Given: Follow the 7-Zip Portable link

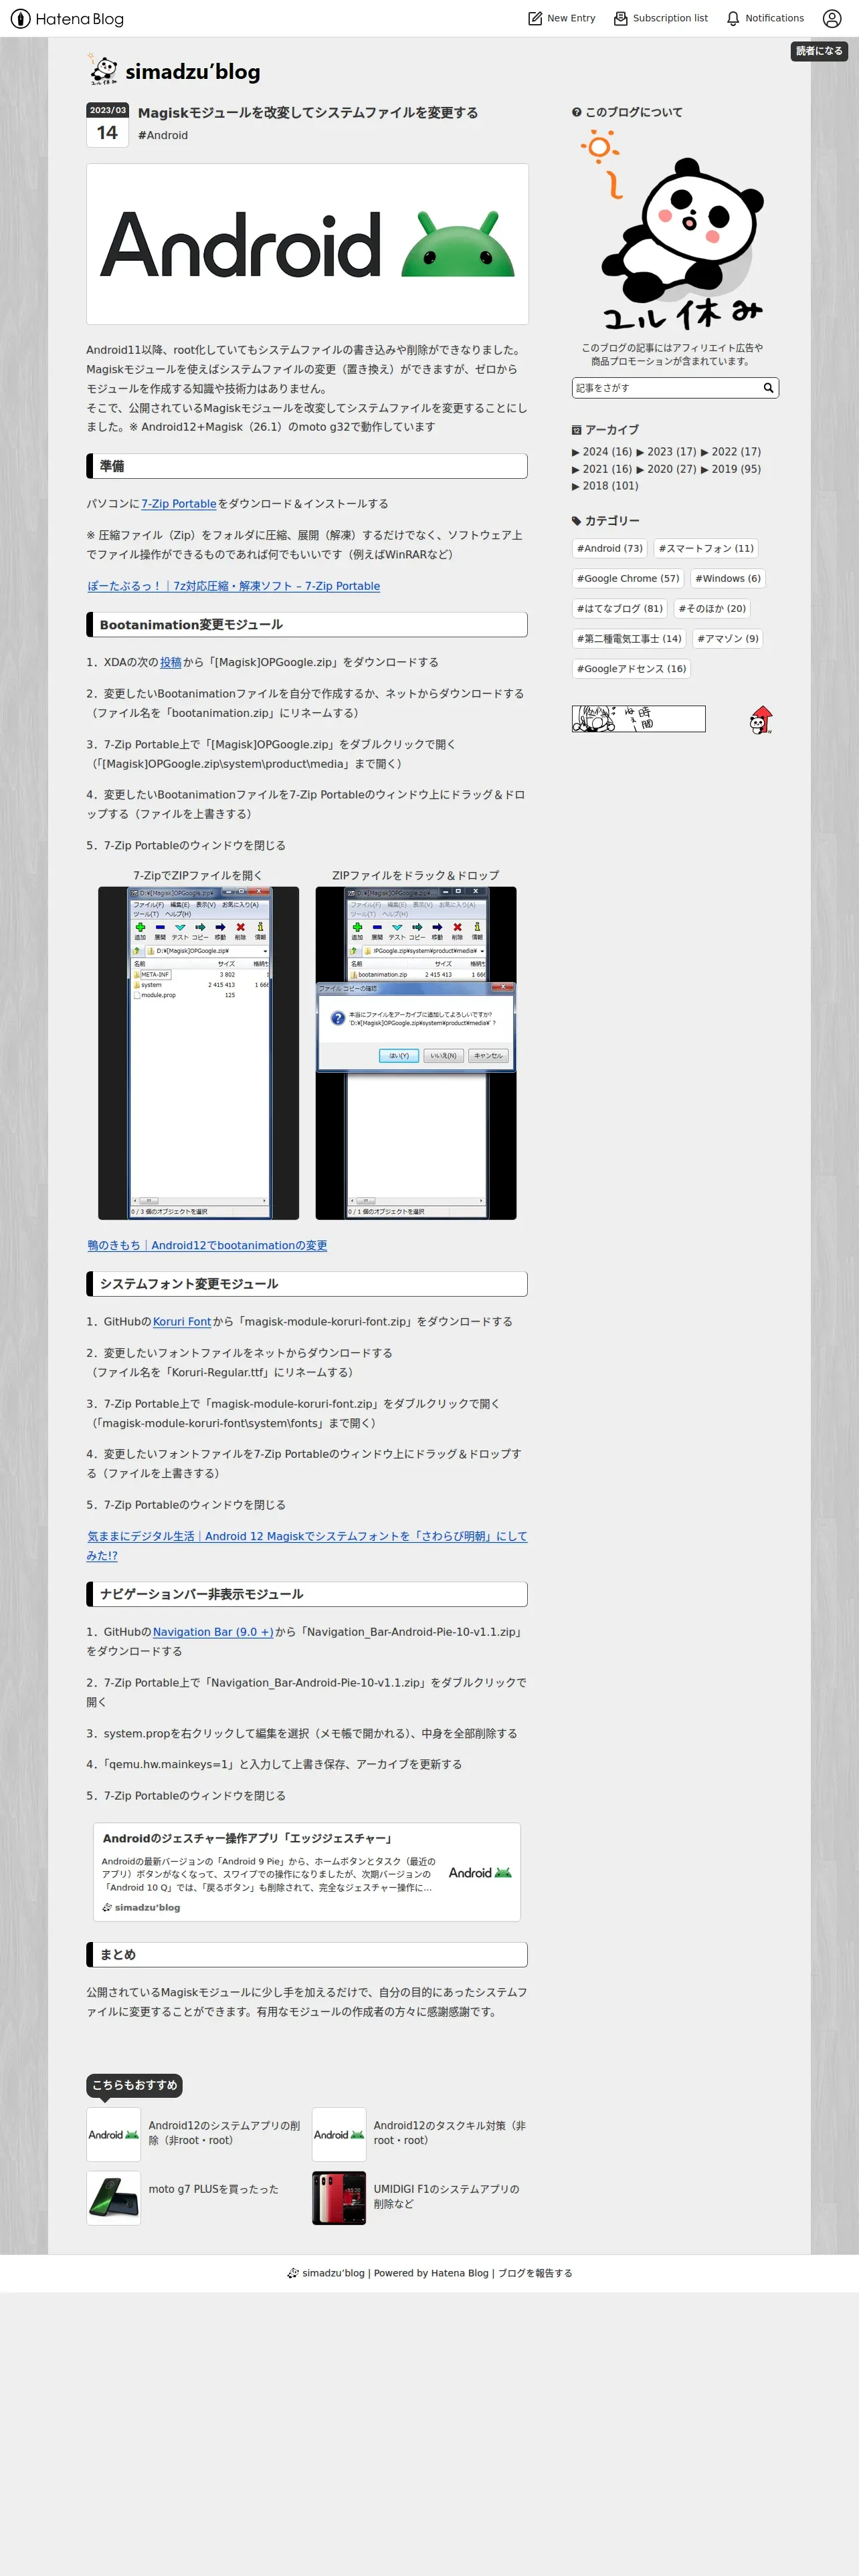Looking at the screenshot, I should (179, 504).
